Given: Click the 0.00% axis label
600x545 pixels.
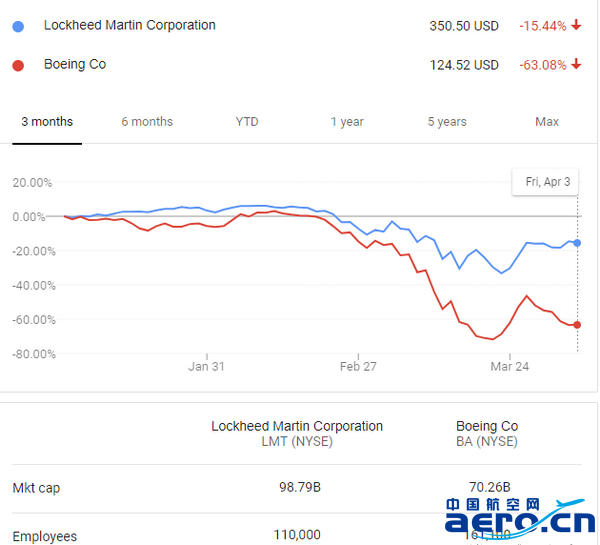Looking at the screenshot, I should click(x=29, y=217).
